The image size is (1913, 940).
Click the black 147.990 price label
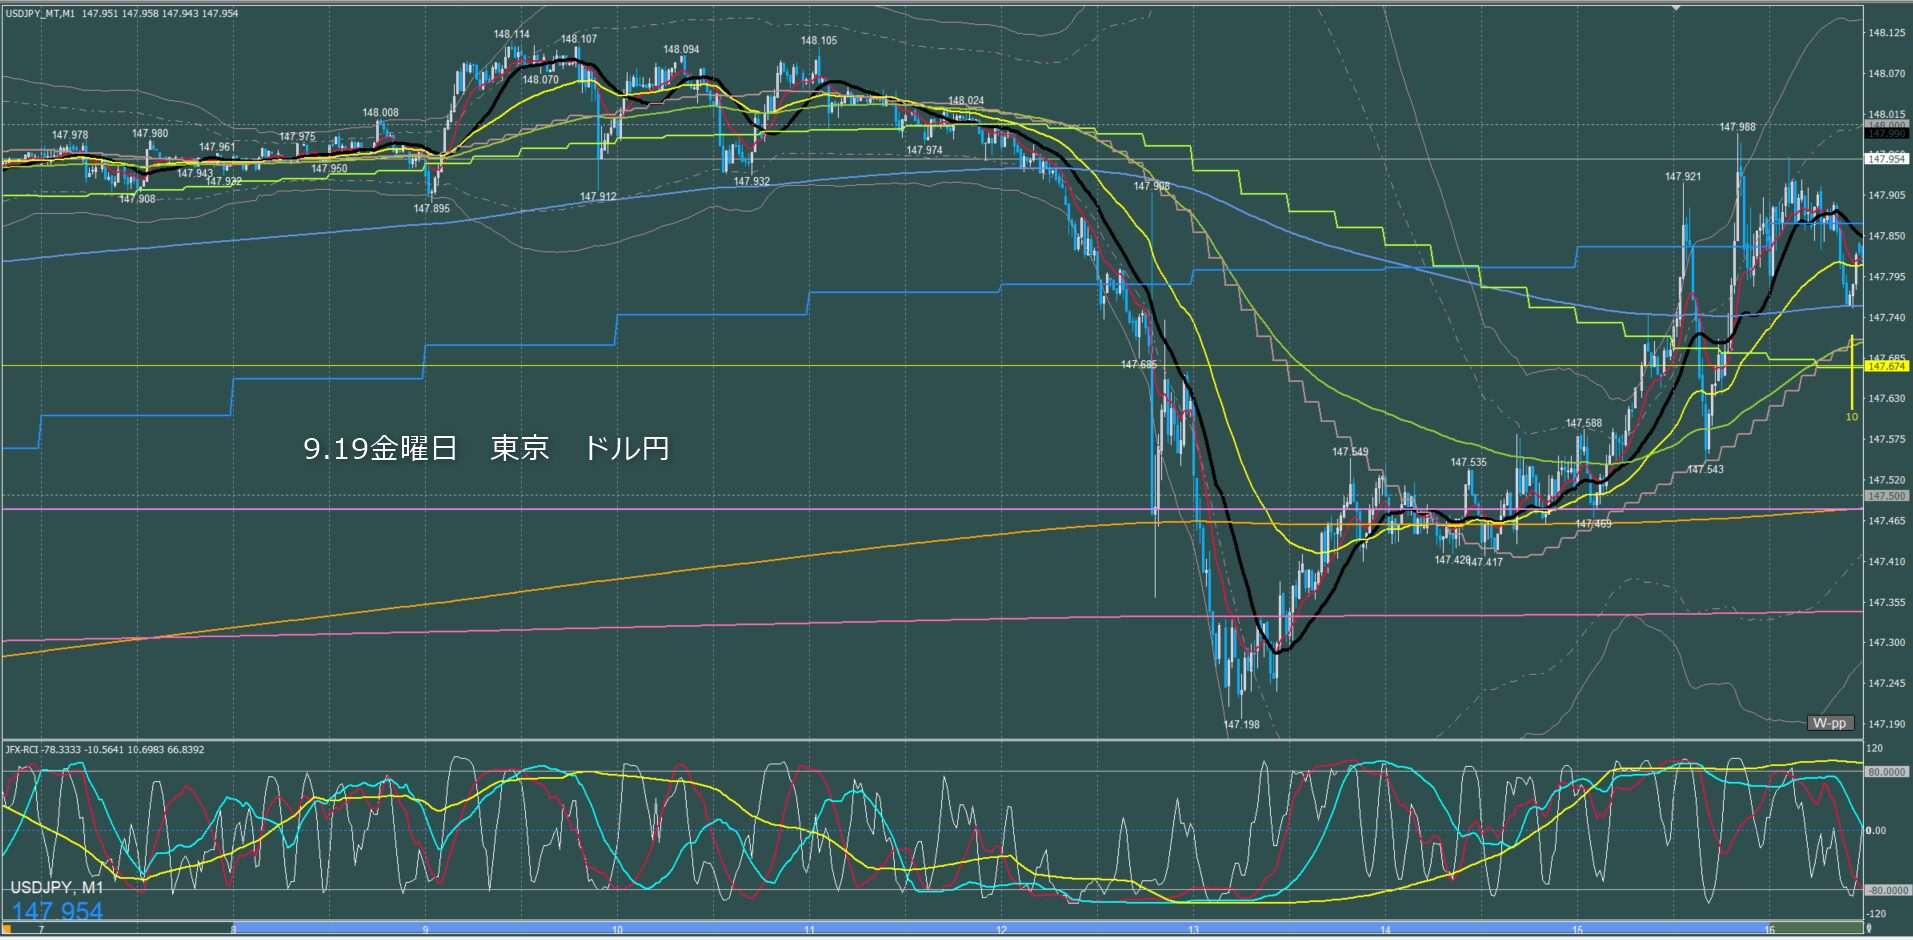1886,134
